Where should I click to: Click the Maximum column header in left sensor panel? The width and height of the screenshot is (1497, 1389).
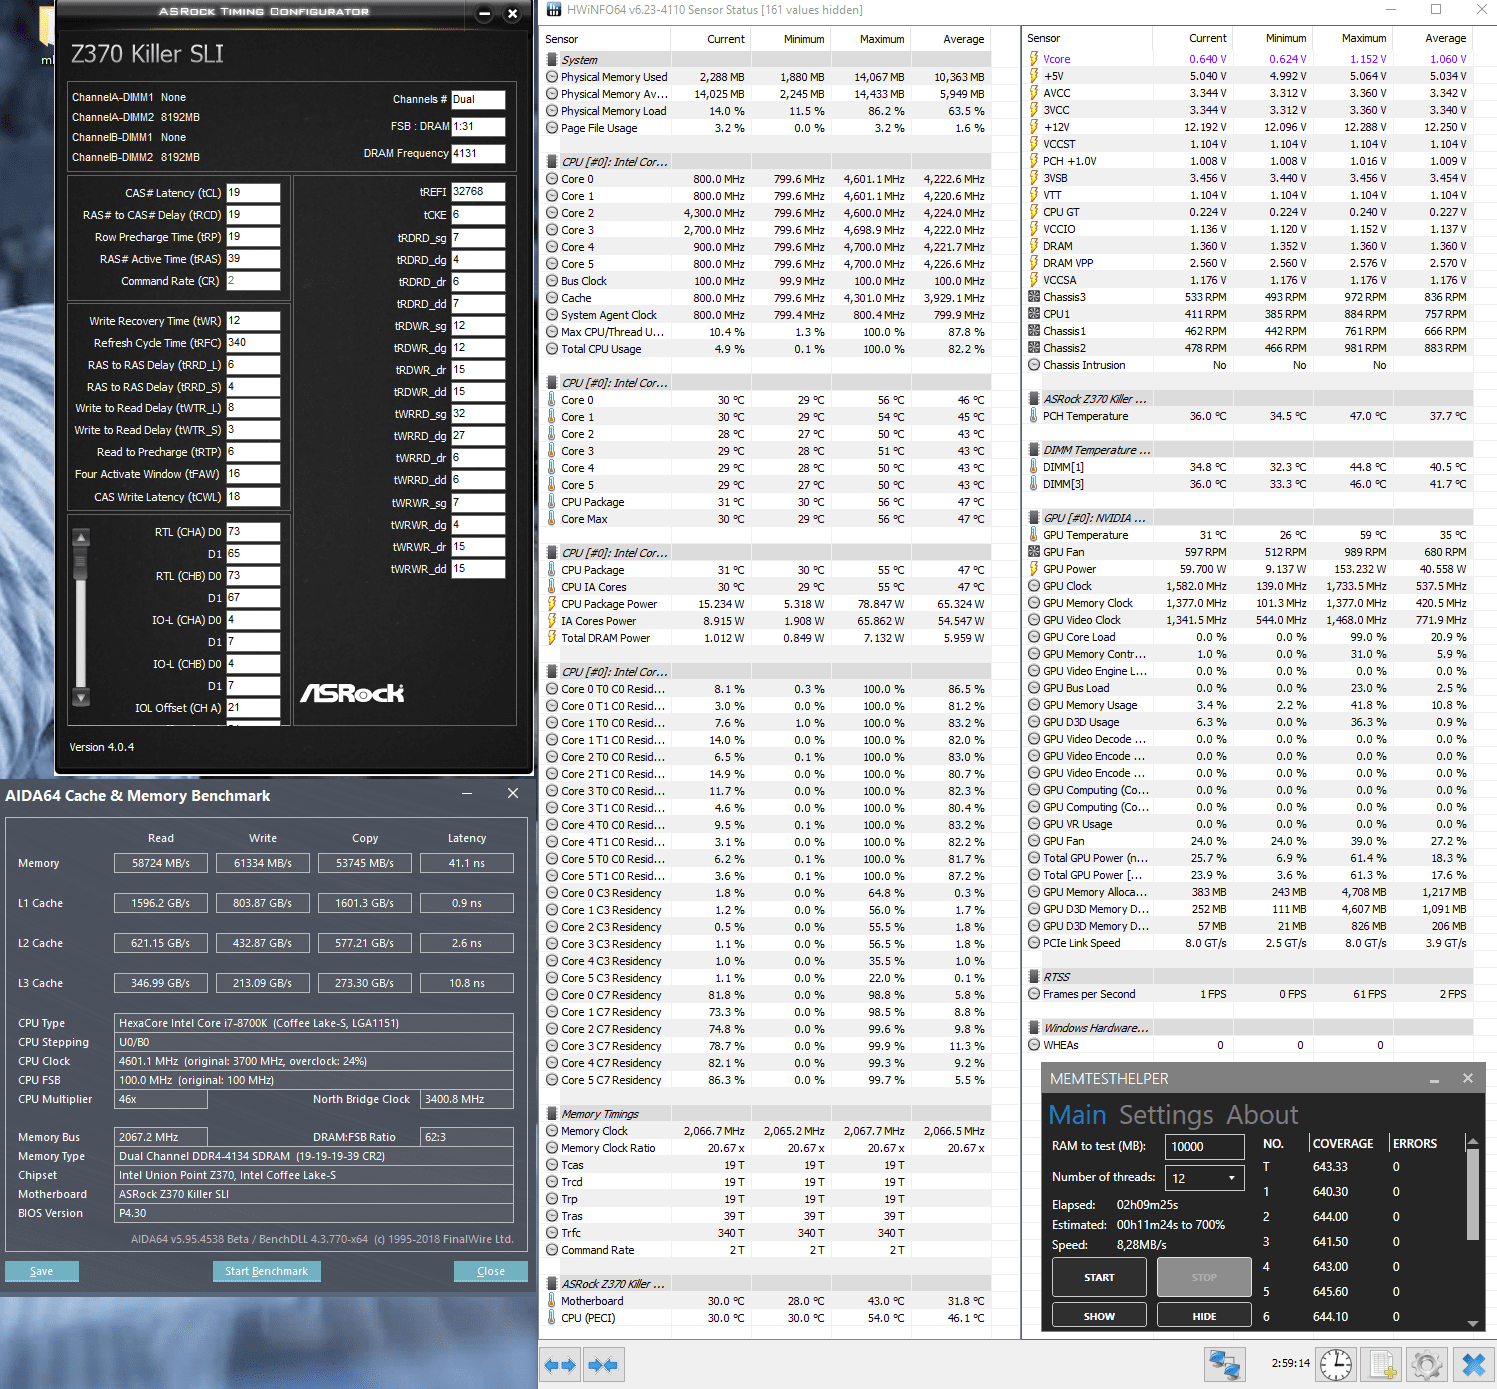pos(882,39)
